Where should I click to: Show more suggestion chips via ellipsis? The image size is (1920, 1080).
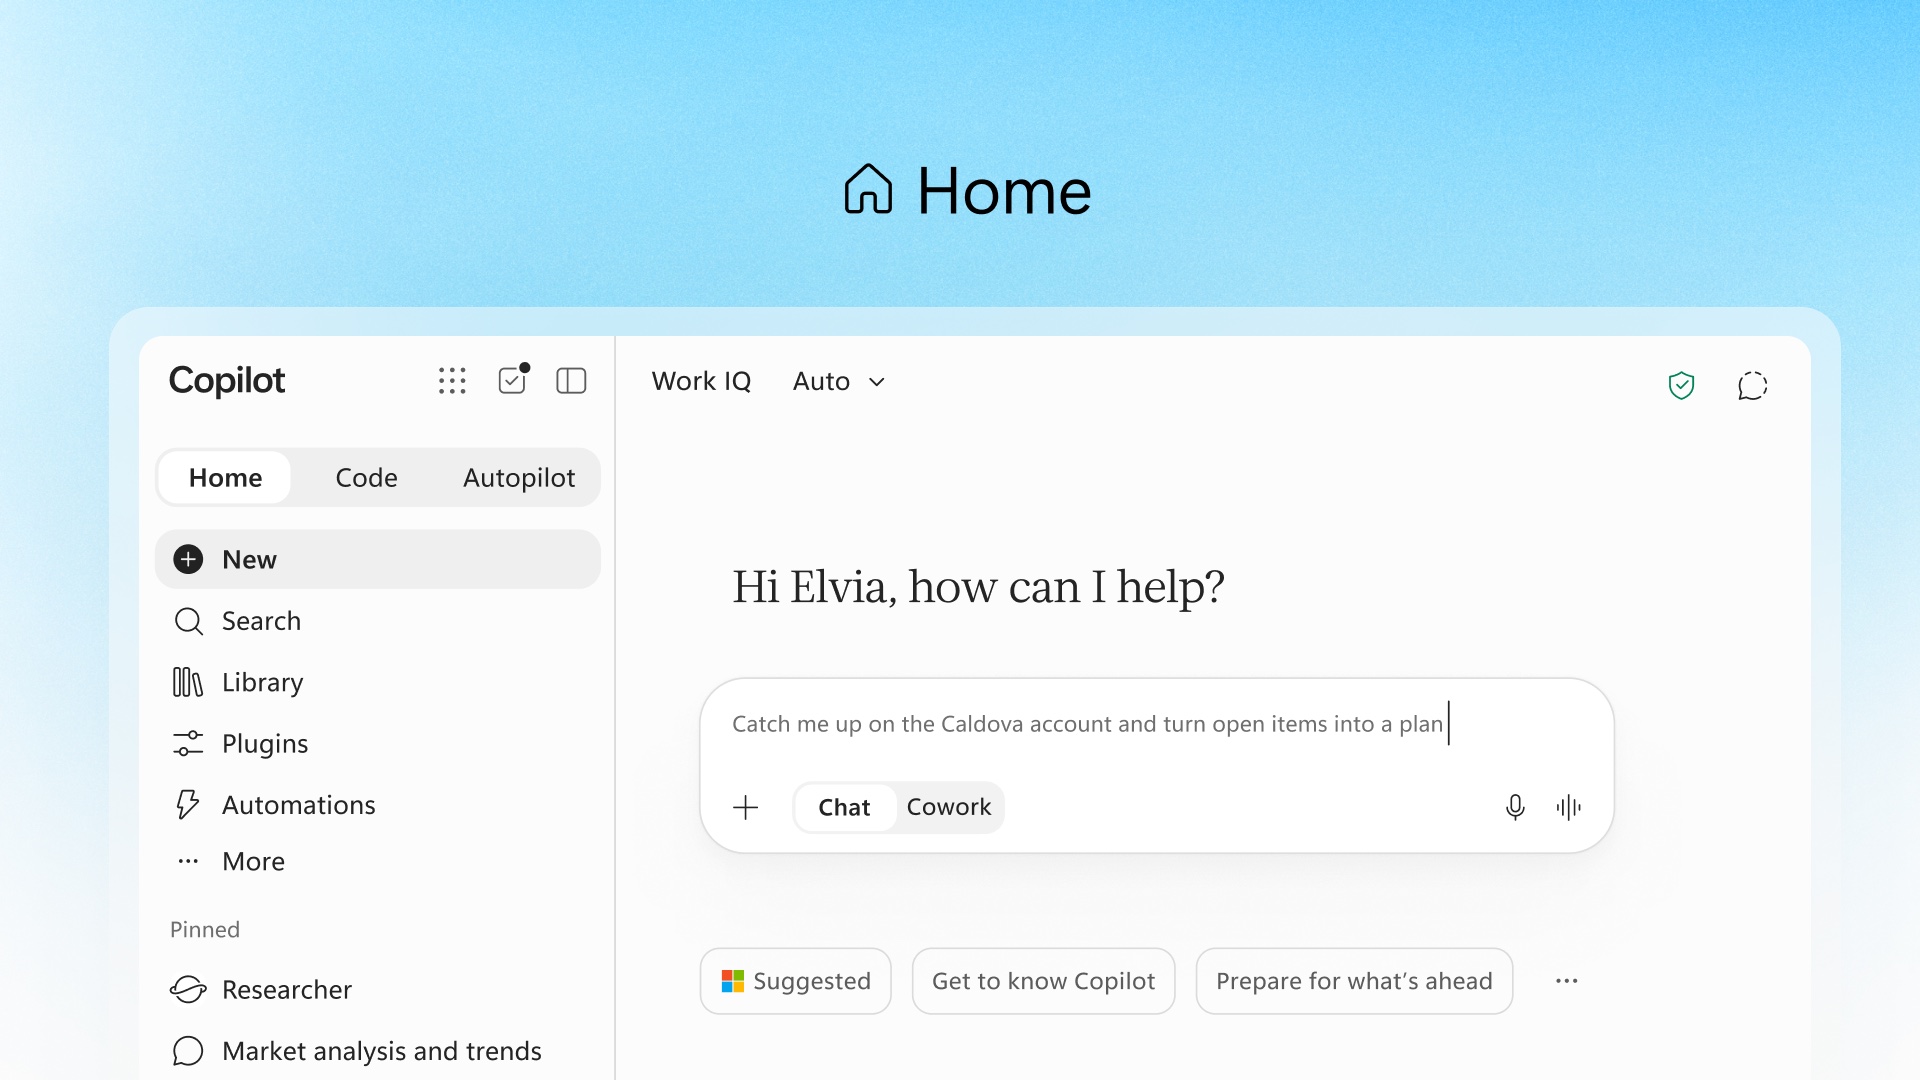[x=1567, y=981]
